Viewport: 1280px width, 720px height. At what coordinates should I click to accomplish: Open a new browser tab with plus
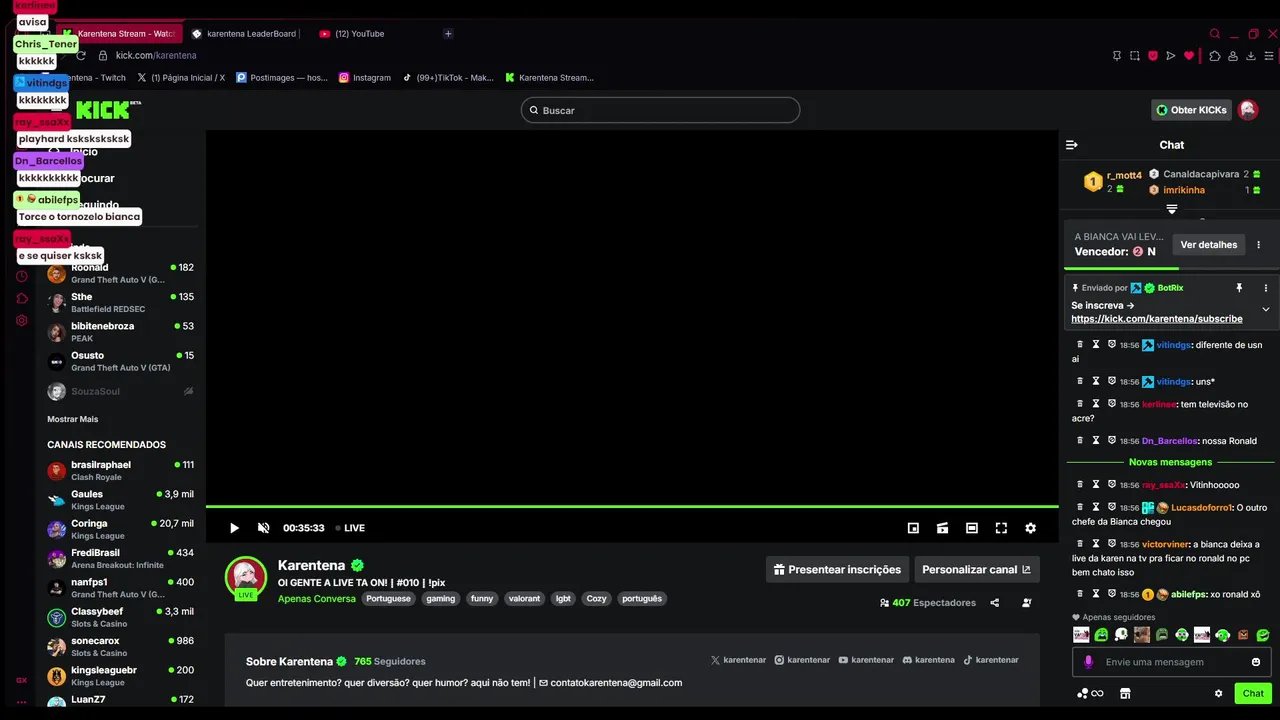[448, 34]
